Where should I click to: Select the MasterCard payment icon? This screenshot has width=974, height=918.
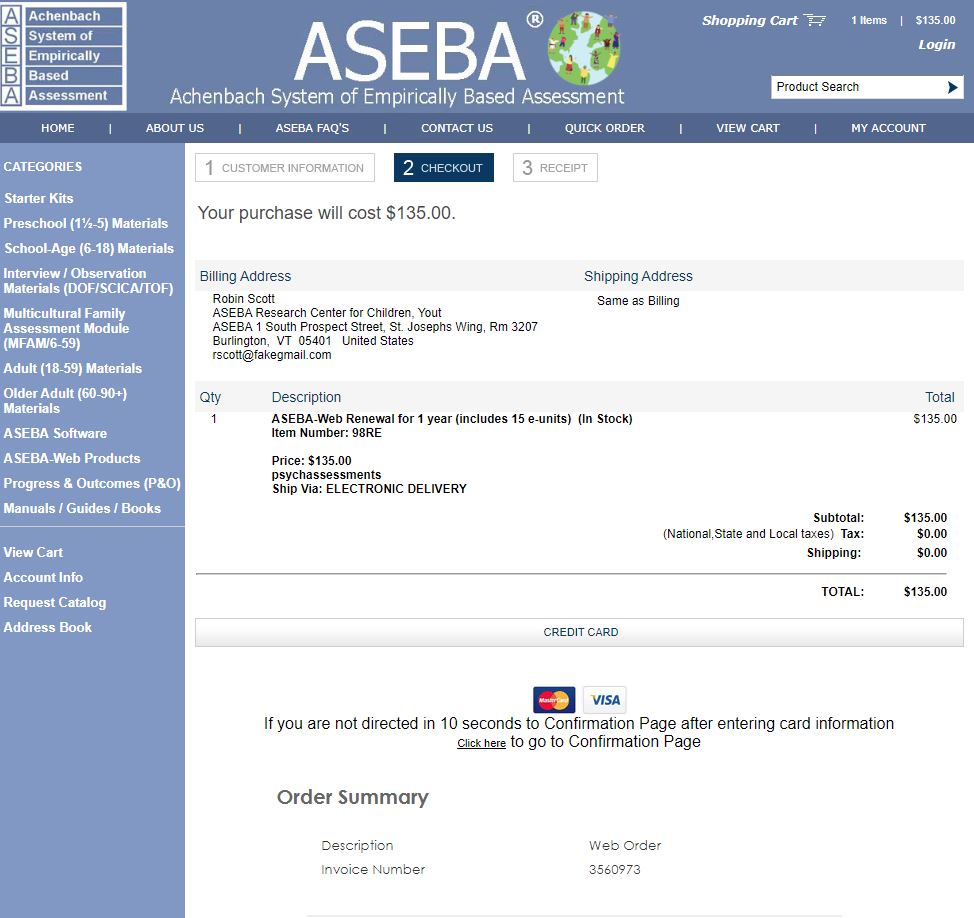point(553,699)
